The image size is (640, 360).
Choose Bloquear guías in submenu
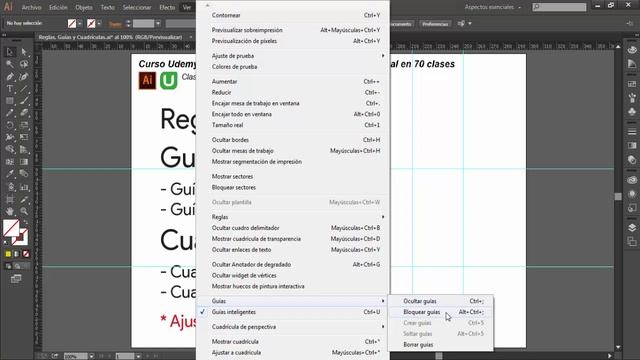(x=440, y=312)
